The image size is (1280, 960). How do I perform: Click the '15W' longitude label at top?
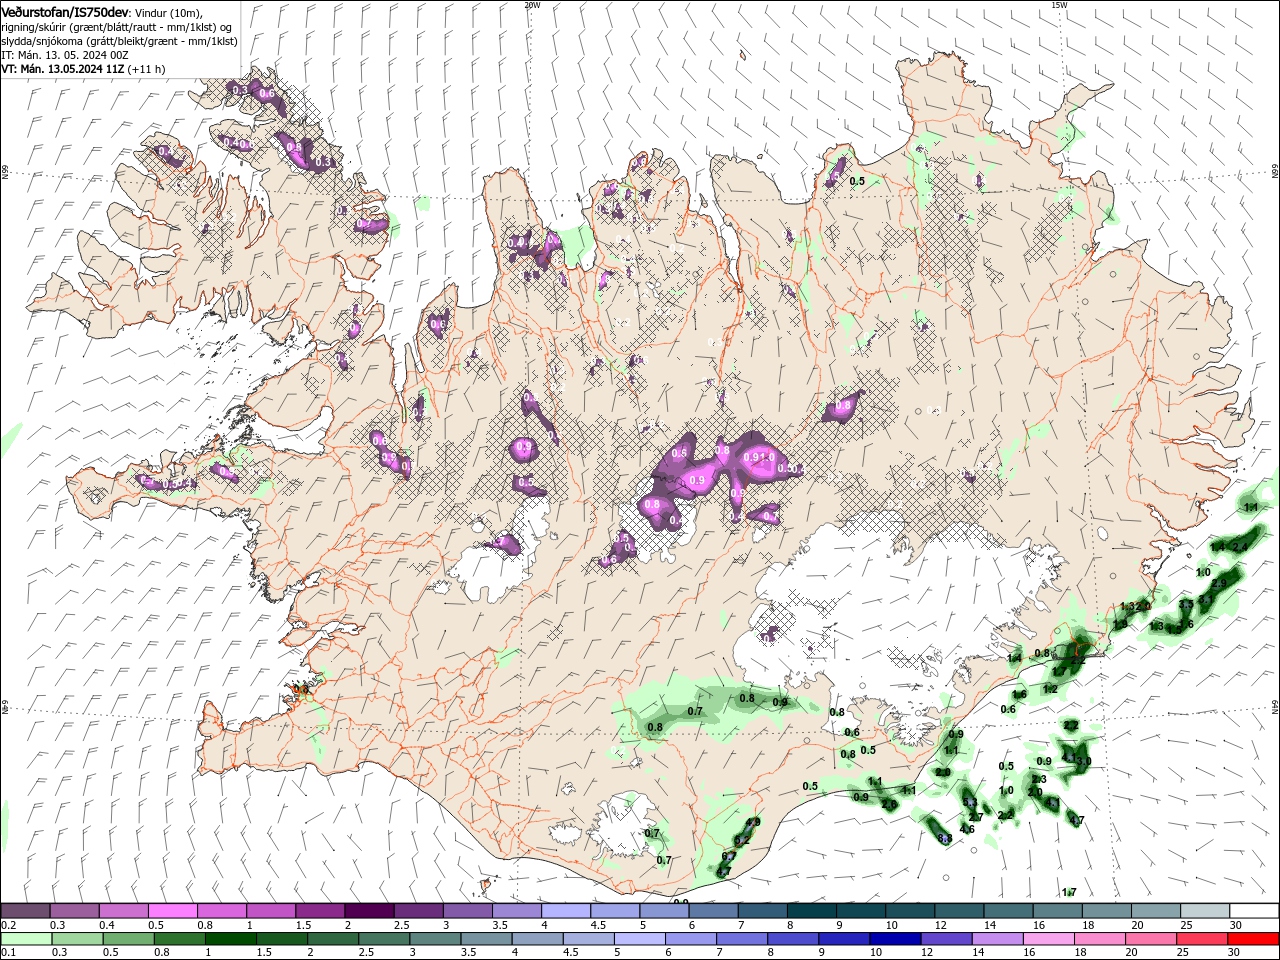coord(1059,5)
